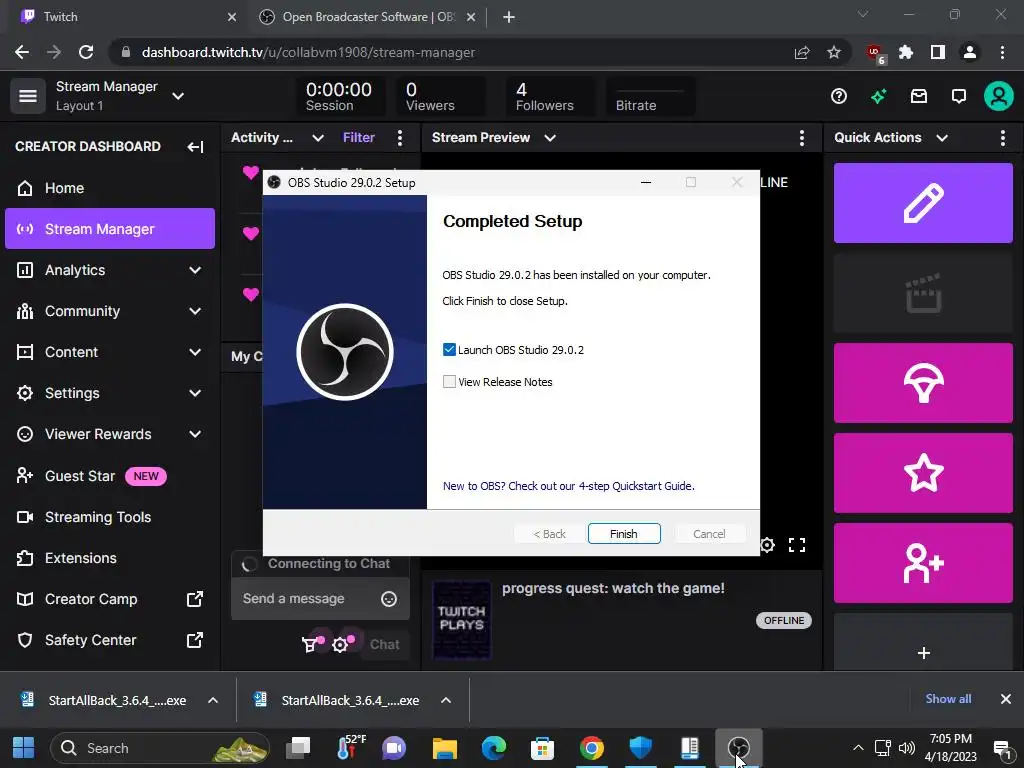Open Streaming Tools in the sidebar
The width and height of the screenshot is (1024, 768).
coord(110,517)
